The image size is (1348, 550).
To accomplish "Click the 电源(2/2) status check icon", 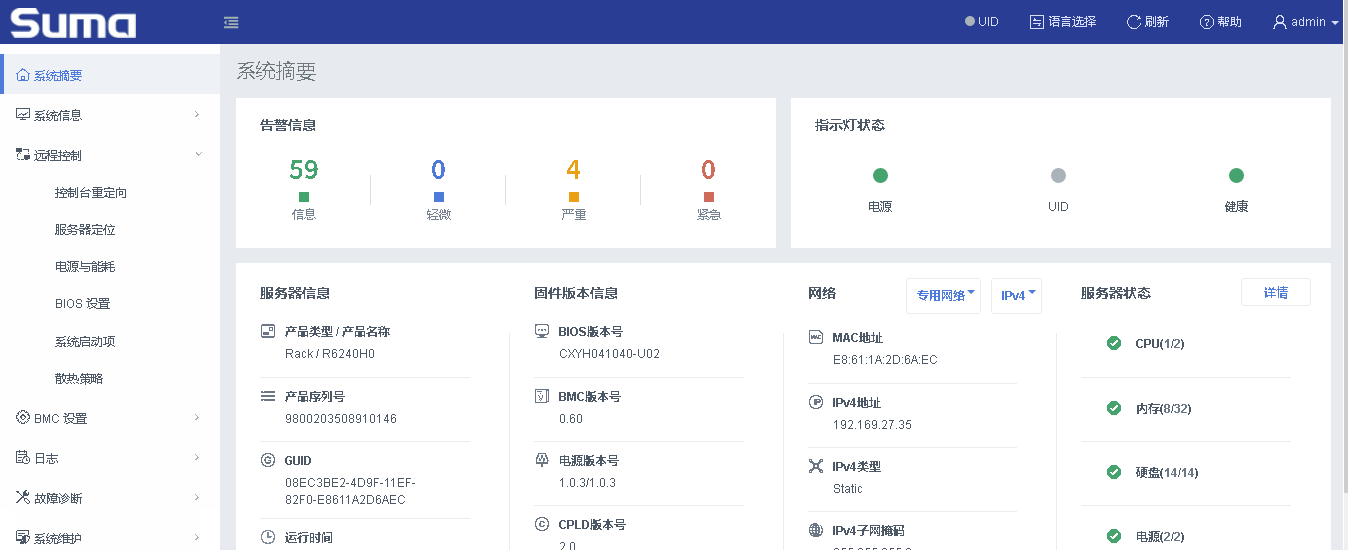I will tap(1113, 536).
